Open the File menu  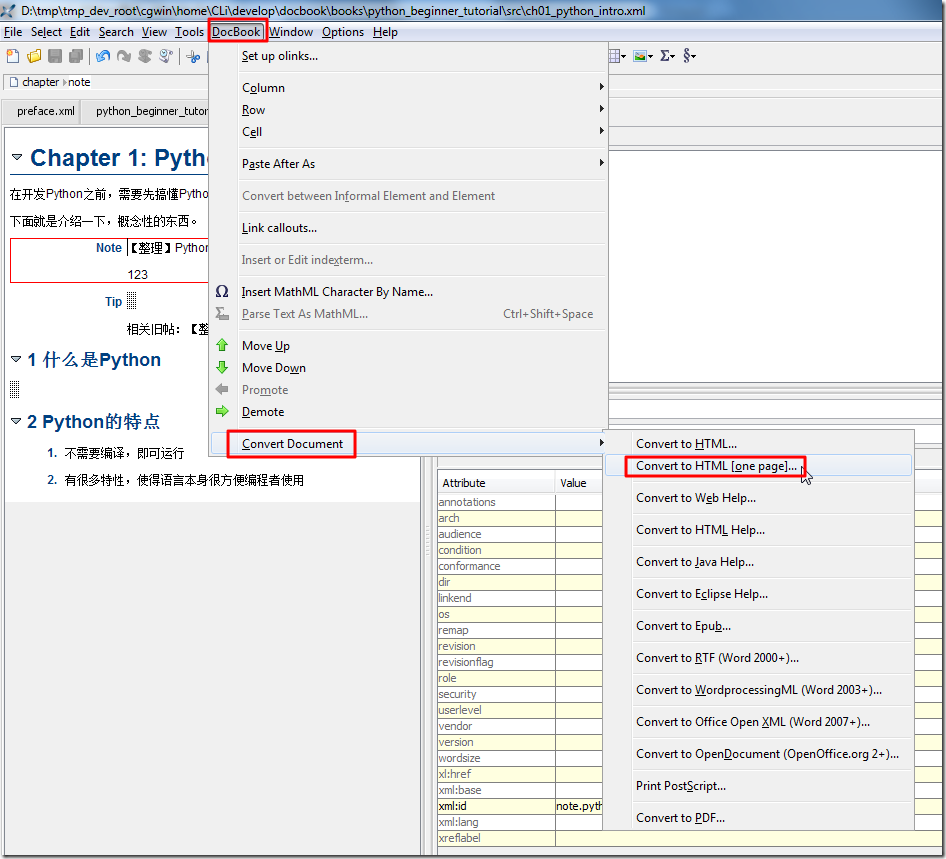pyautogui.click(x=13, y=32)
